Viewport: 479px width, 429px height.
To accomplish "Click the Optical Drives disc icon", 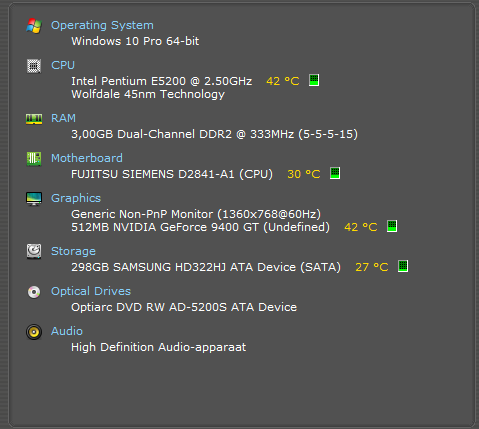I will (x=34, y=292).
